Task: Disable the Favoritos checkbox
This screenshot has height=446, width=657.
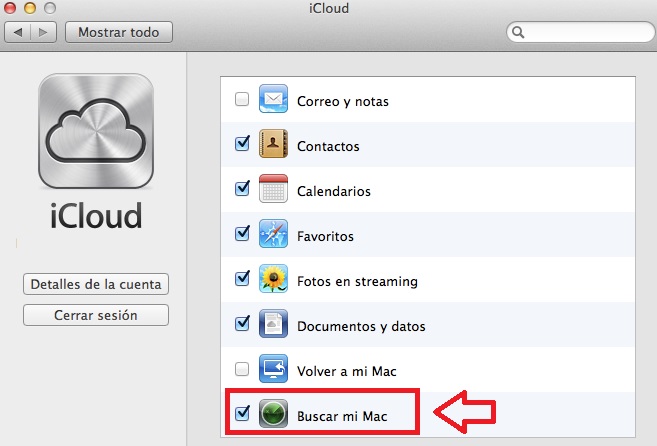Action: click(242, 233)
